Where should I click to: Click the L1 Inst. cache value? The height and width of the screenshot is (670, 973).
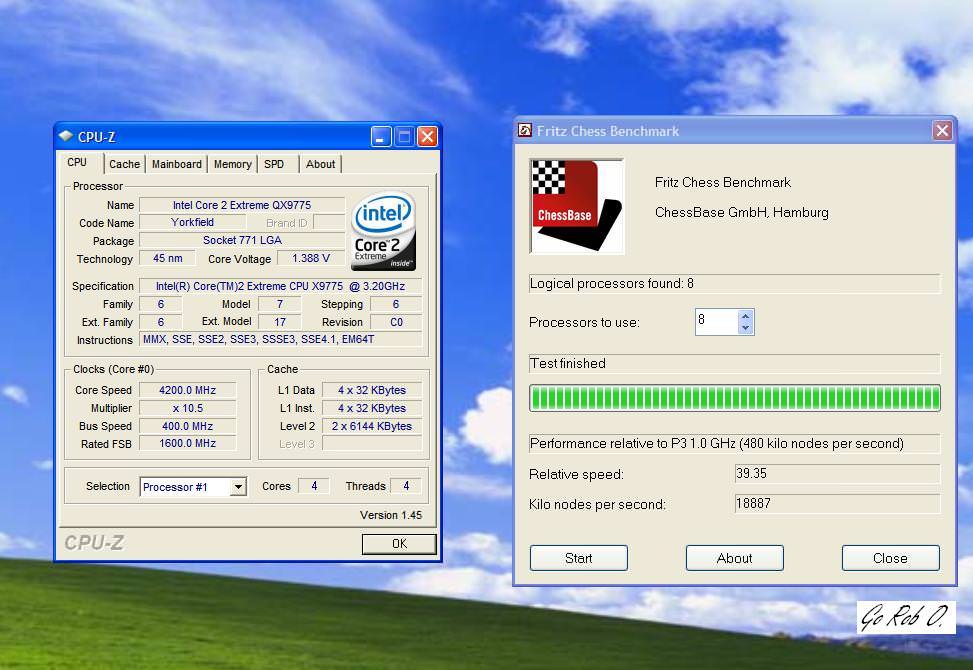(x=372, y=408)
